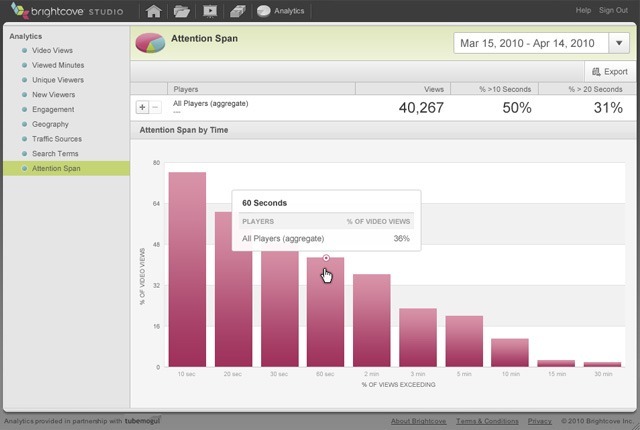Click the Attention Span pie chart icon
The image size is (640, 430).
[150, 43]
